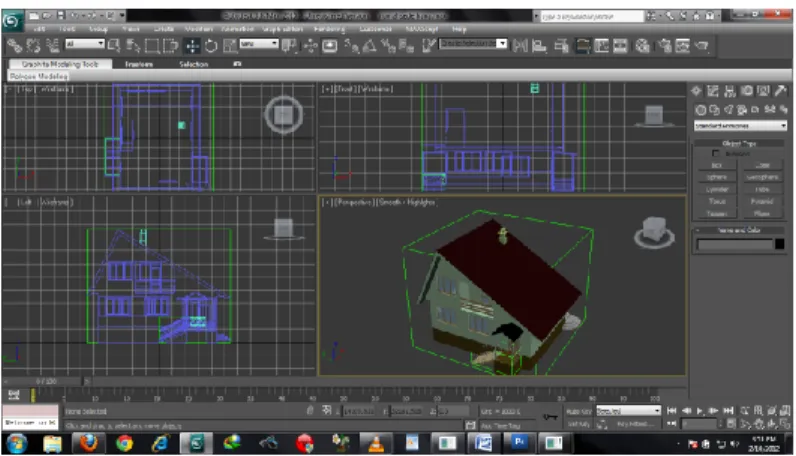796x456 pixels.
Task: Activate the Select and Scale tool
Action: click(x=230, y=46)
